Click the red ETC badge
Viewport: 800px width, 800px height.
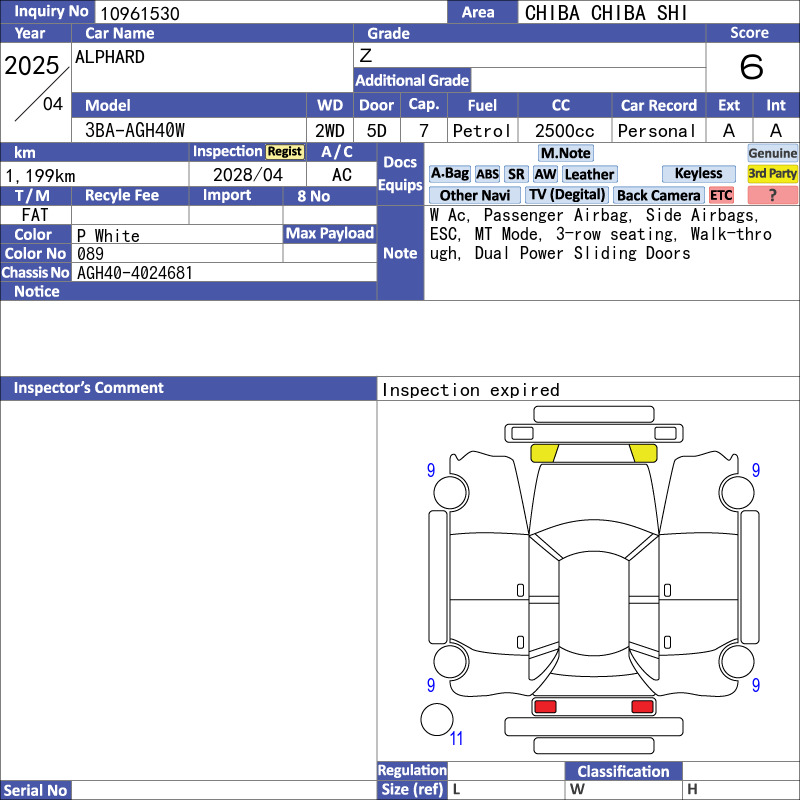tap(721, 195)
